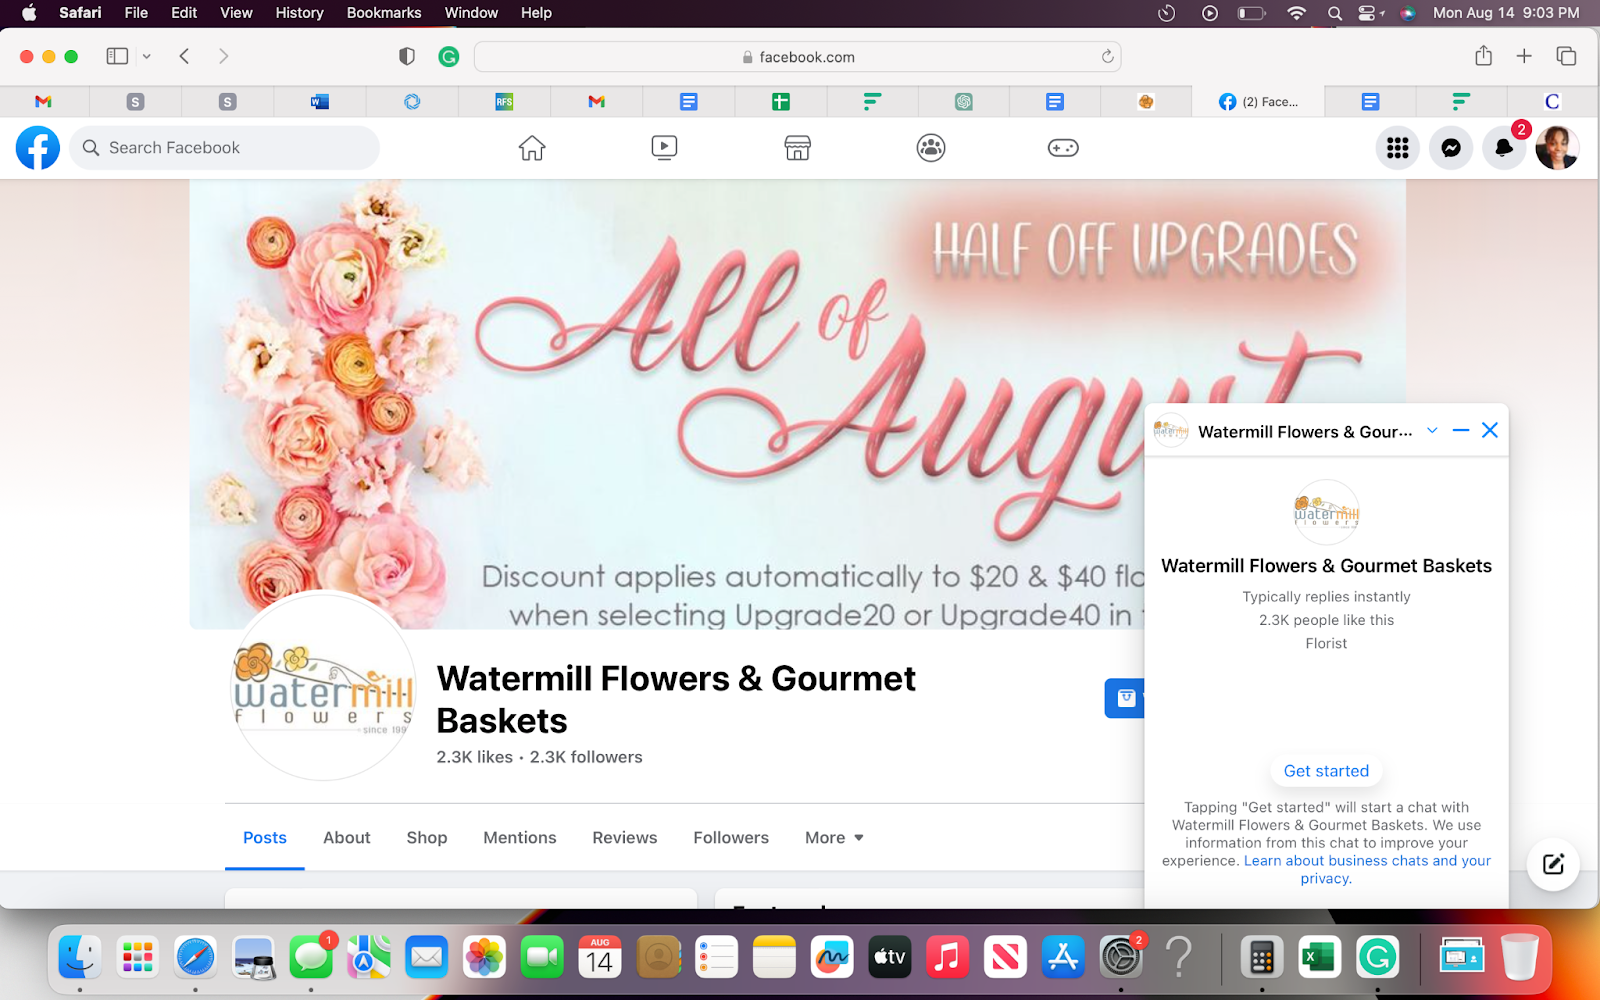Screen dimensions: 1600x1000
Task: Open the Facebook menu grid icon
Action: [x=1398, y=148]
